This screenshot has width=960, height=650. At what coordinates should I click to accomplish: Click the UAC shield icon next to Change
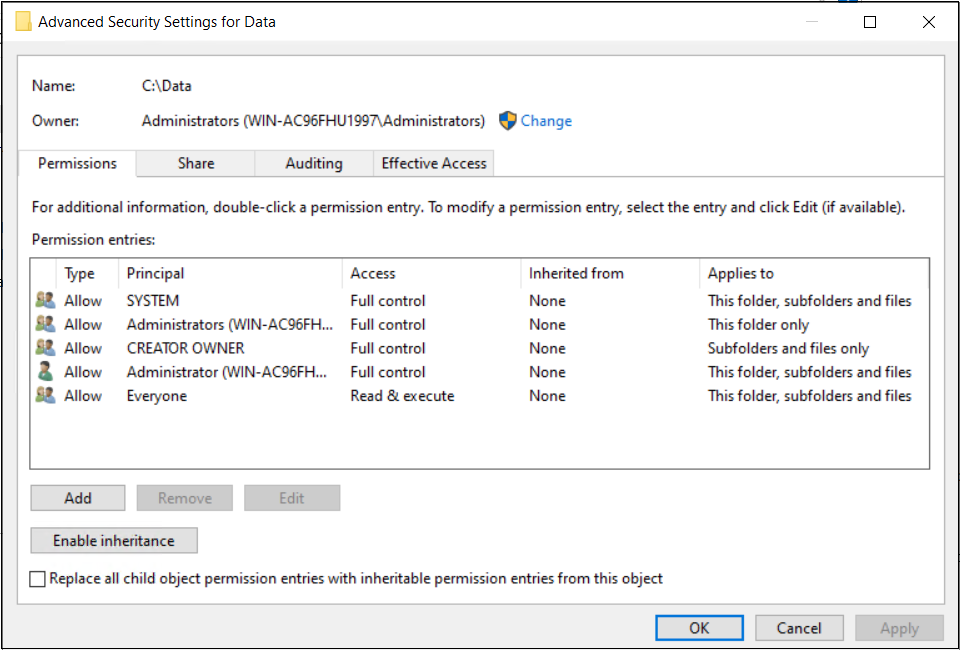507,121
